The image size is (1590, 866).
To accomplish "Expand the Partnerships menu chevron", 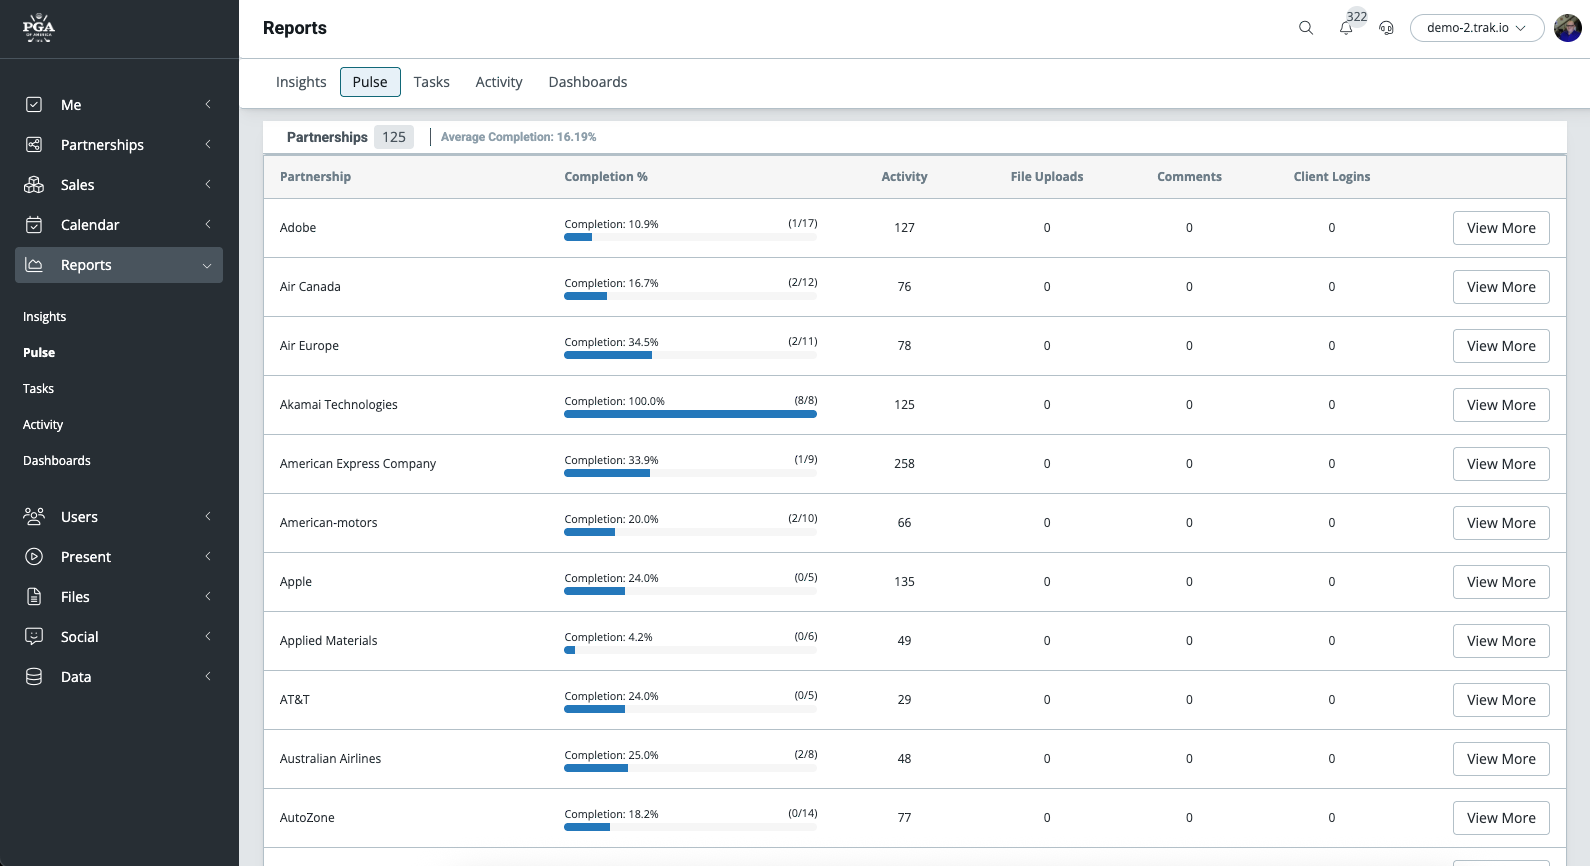I will point(208,144).
